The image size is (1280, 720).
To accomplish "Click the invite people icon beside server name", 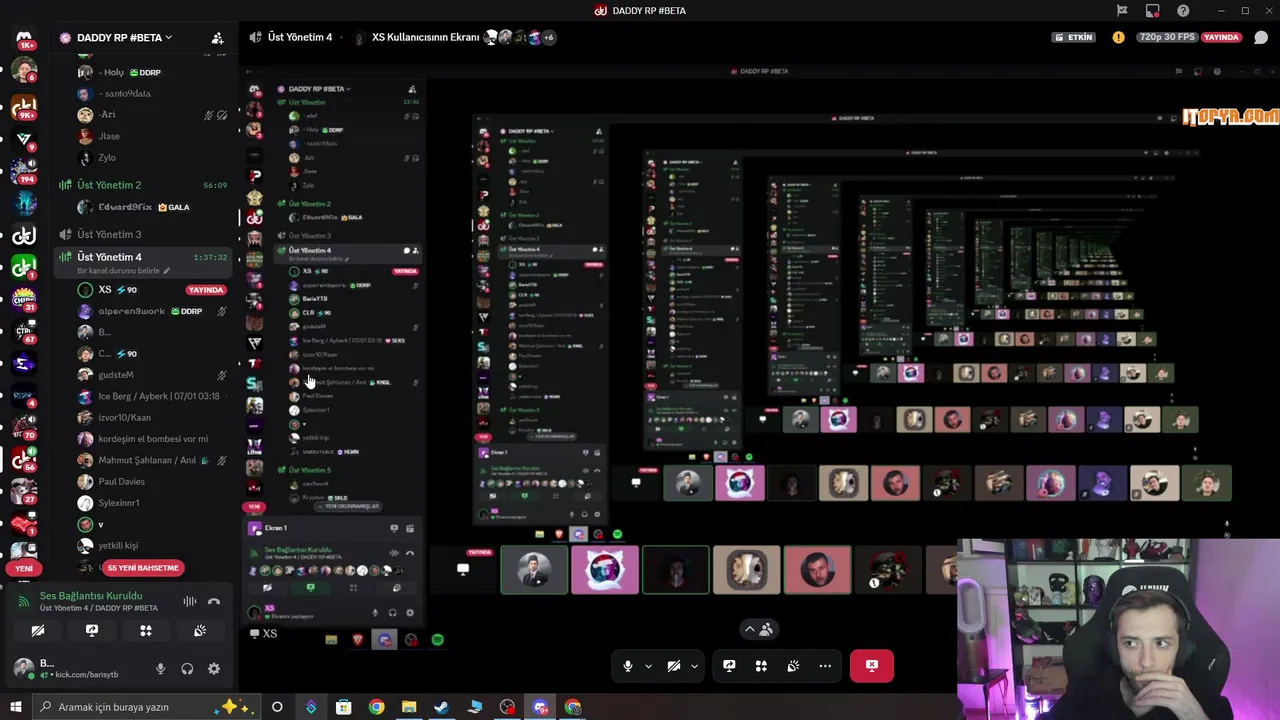I will (217, 38).
